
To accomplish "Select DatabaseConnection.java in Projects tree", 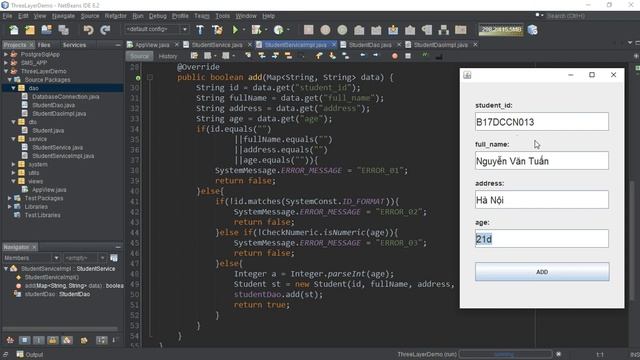I will (65, 97).
